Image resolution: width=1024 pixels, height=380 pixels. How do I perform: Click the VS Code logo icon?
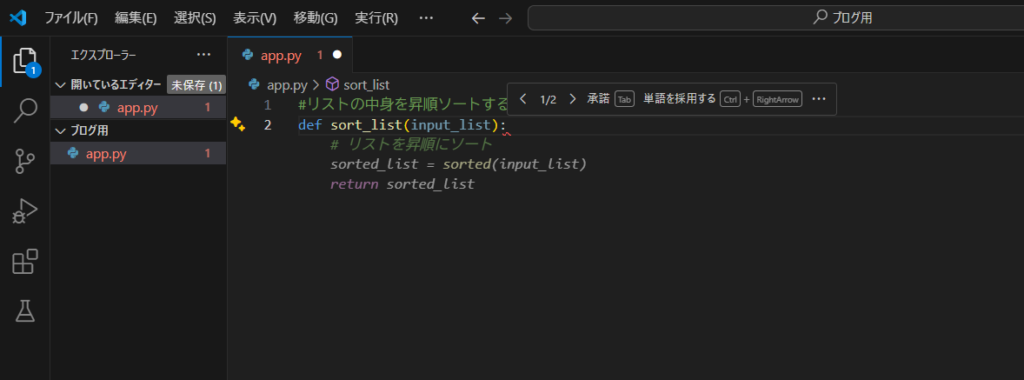tap(17, 18)
